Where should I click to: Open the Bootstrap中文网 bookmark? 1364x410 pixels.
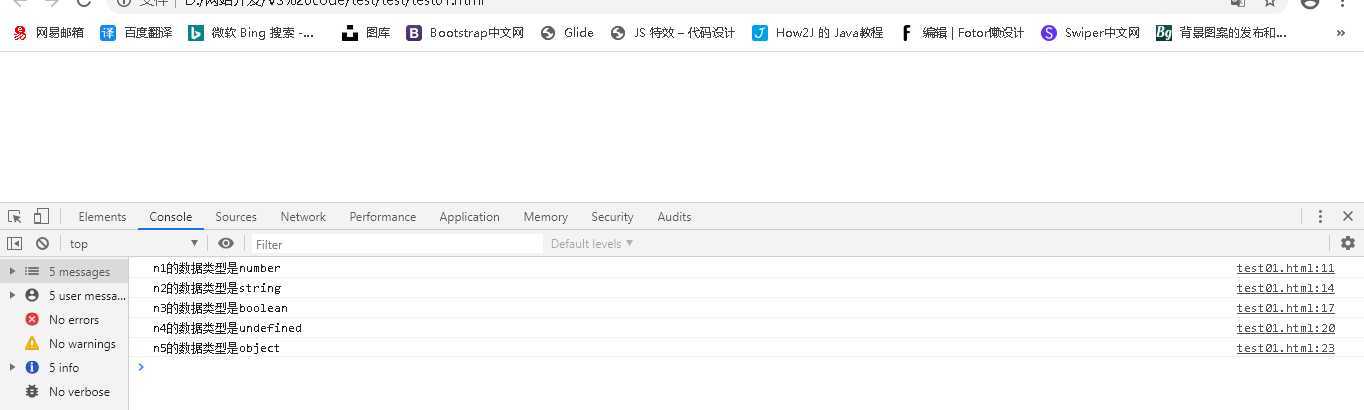tap(465, 33)
